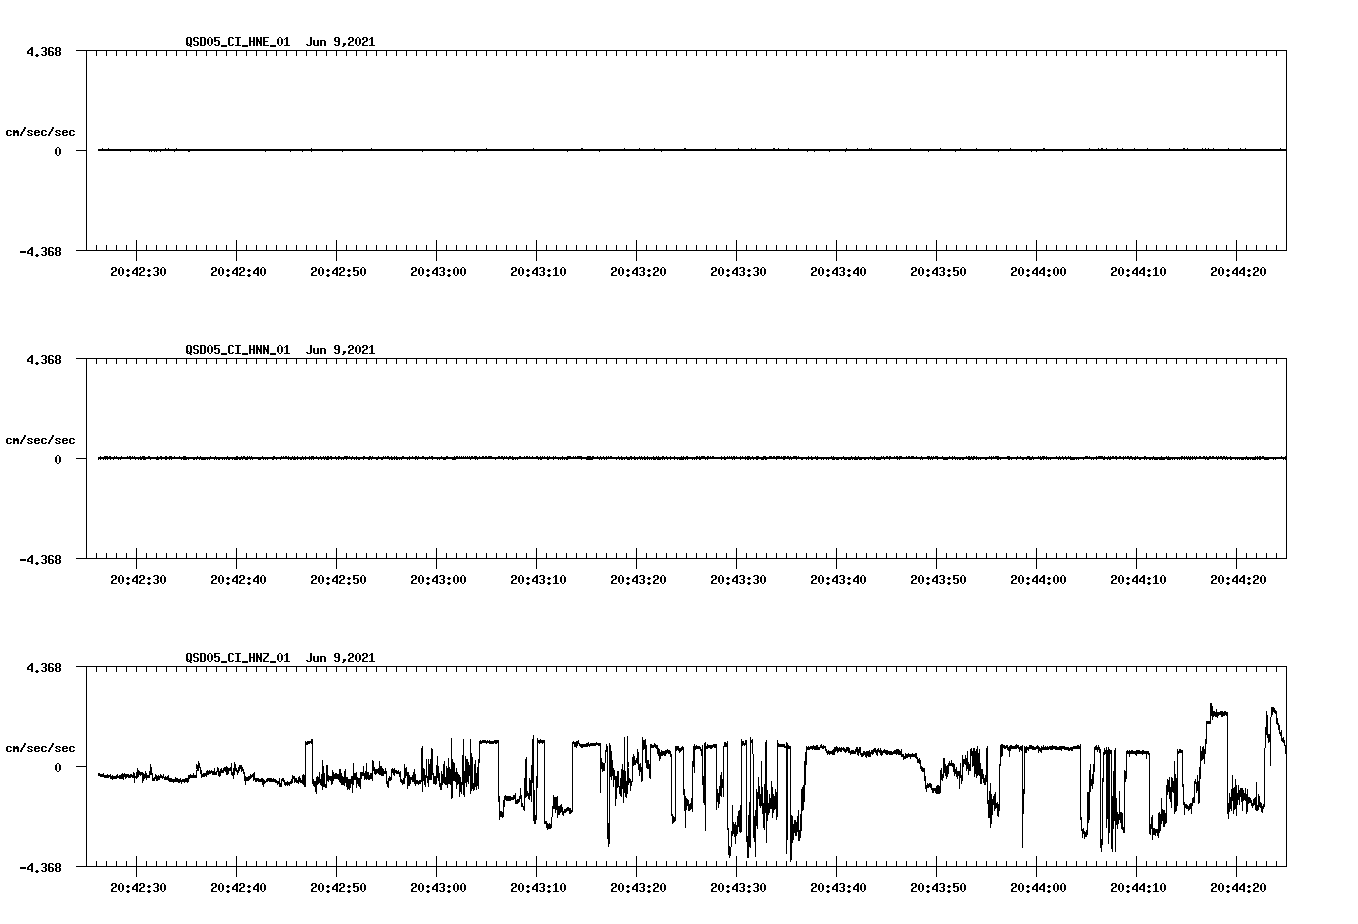
Task: Click the 20:43:00 time label under HNN plot
Action: pyautogui.click(x=438, y=580)
